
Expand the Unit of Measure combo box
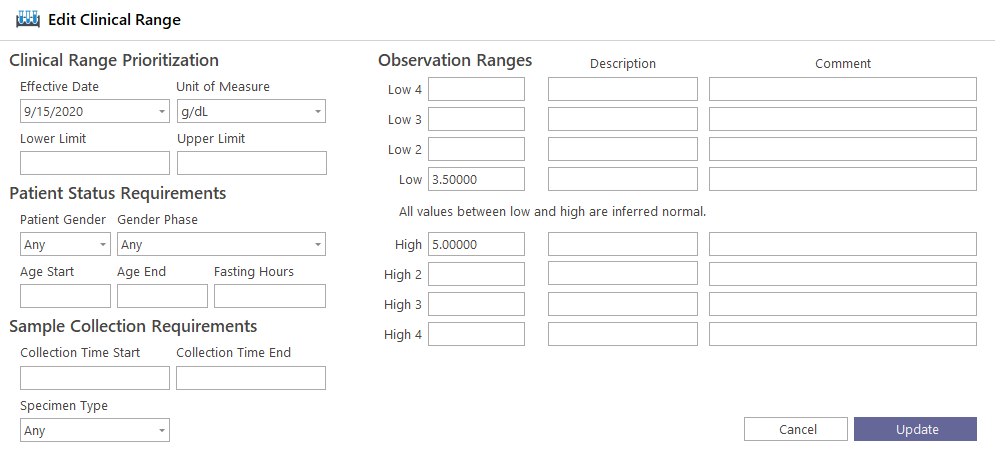251,111
